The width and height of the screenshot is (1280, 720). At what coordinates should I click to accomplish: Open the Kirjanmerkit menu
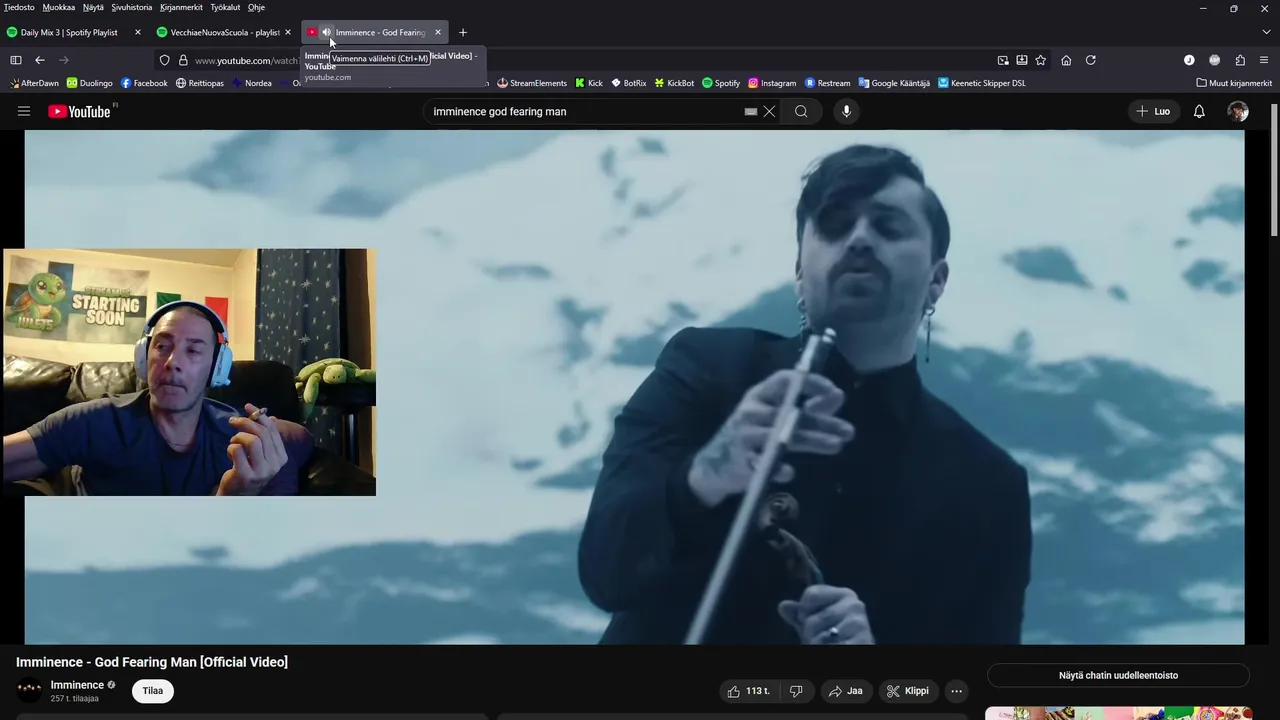(181, 7)
